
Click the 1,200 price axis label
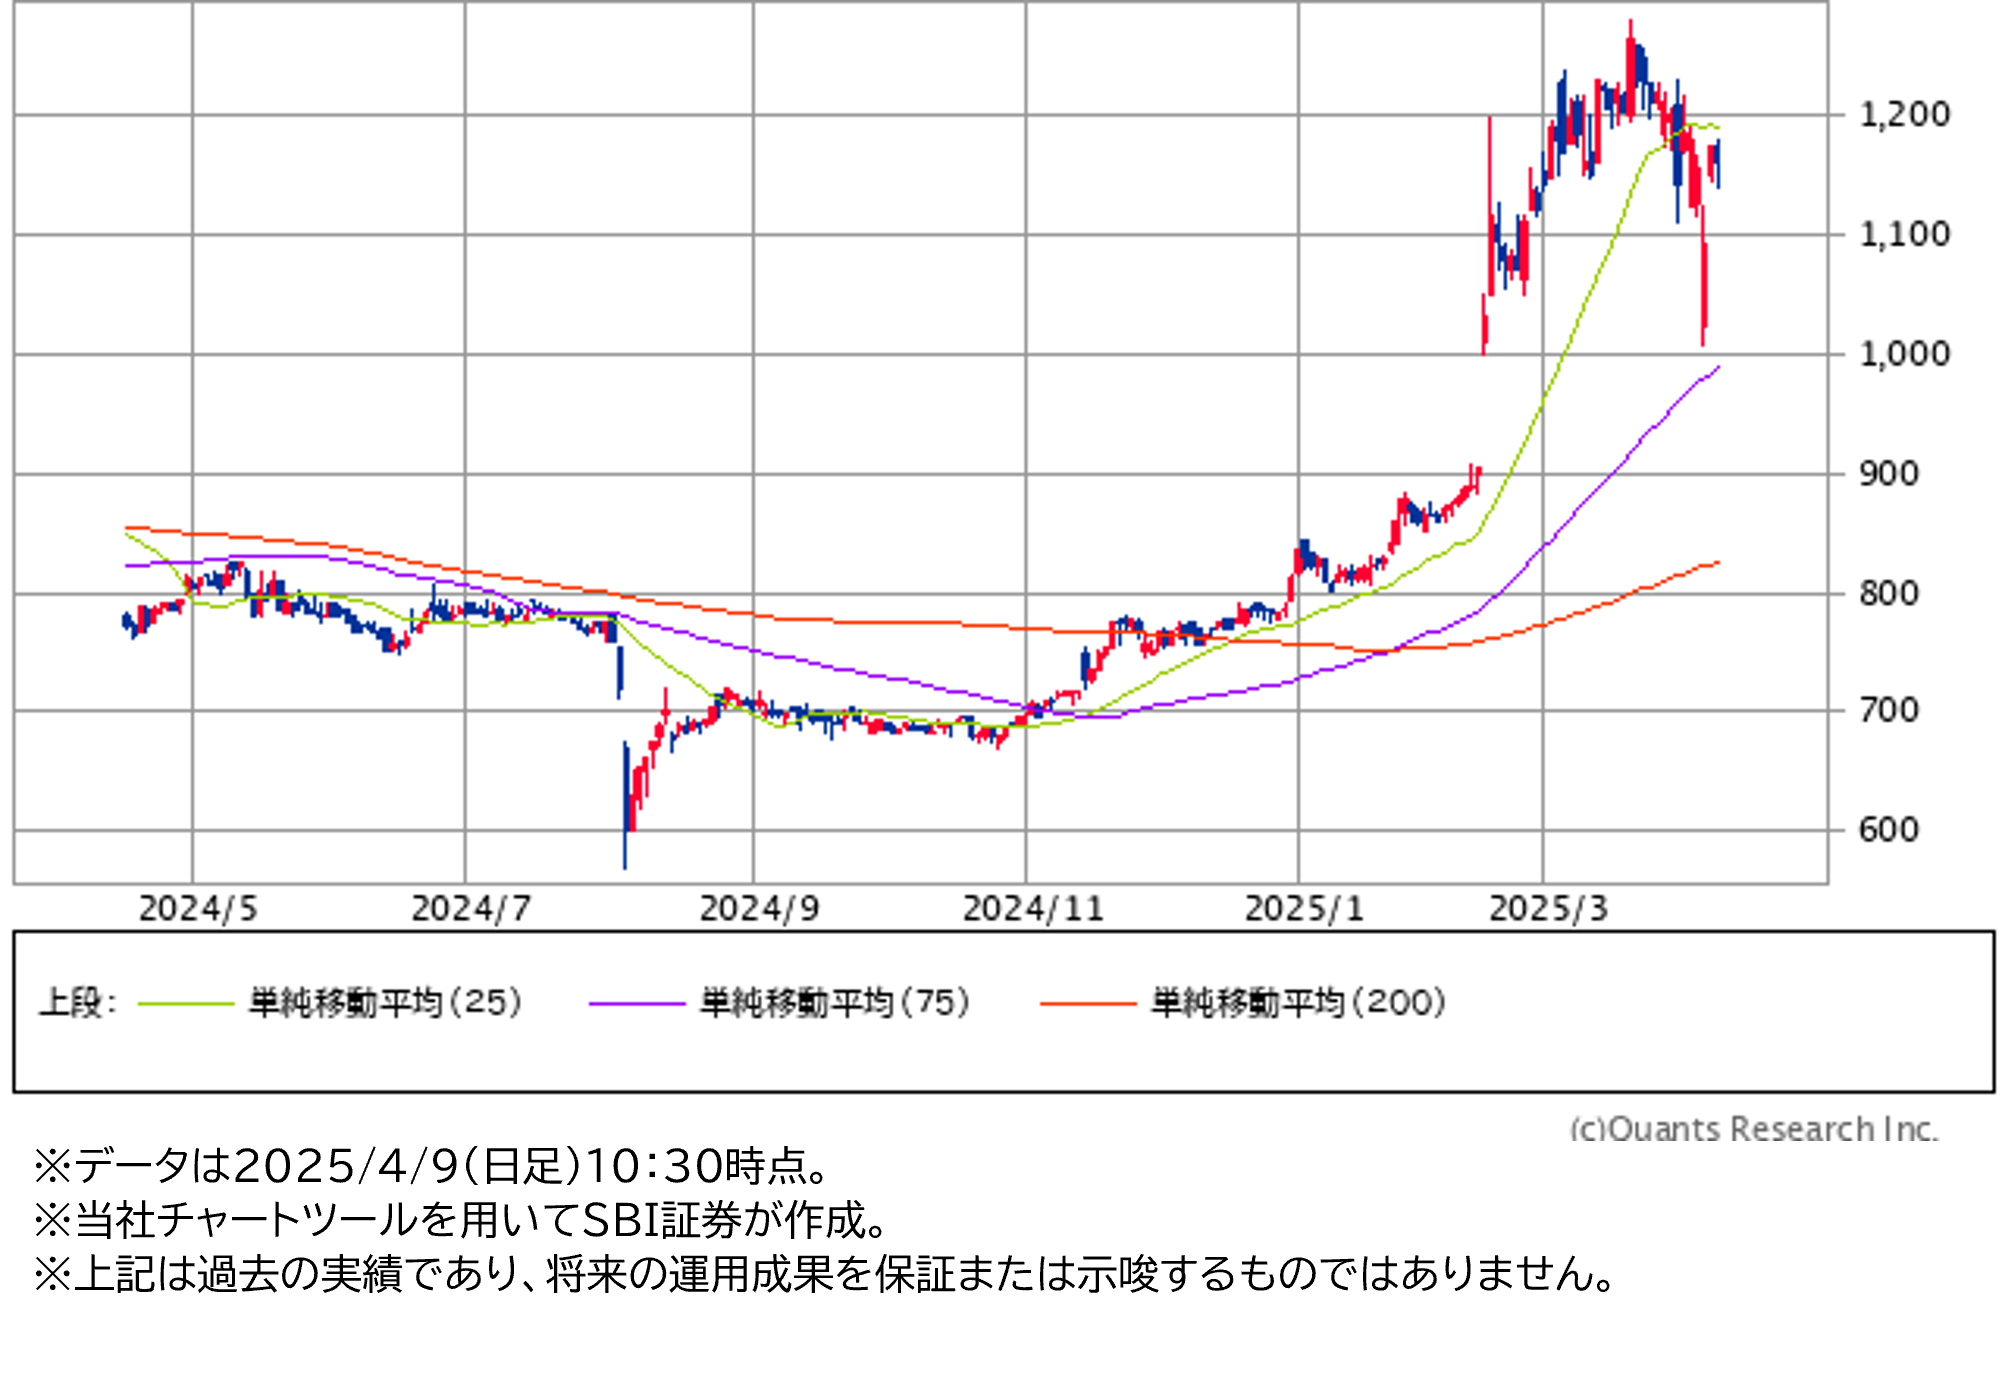click(x=1904, y=115)
